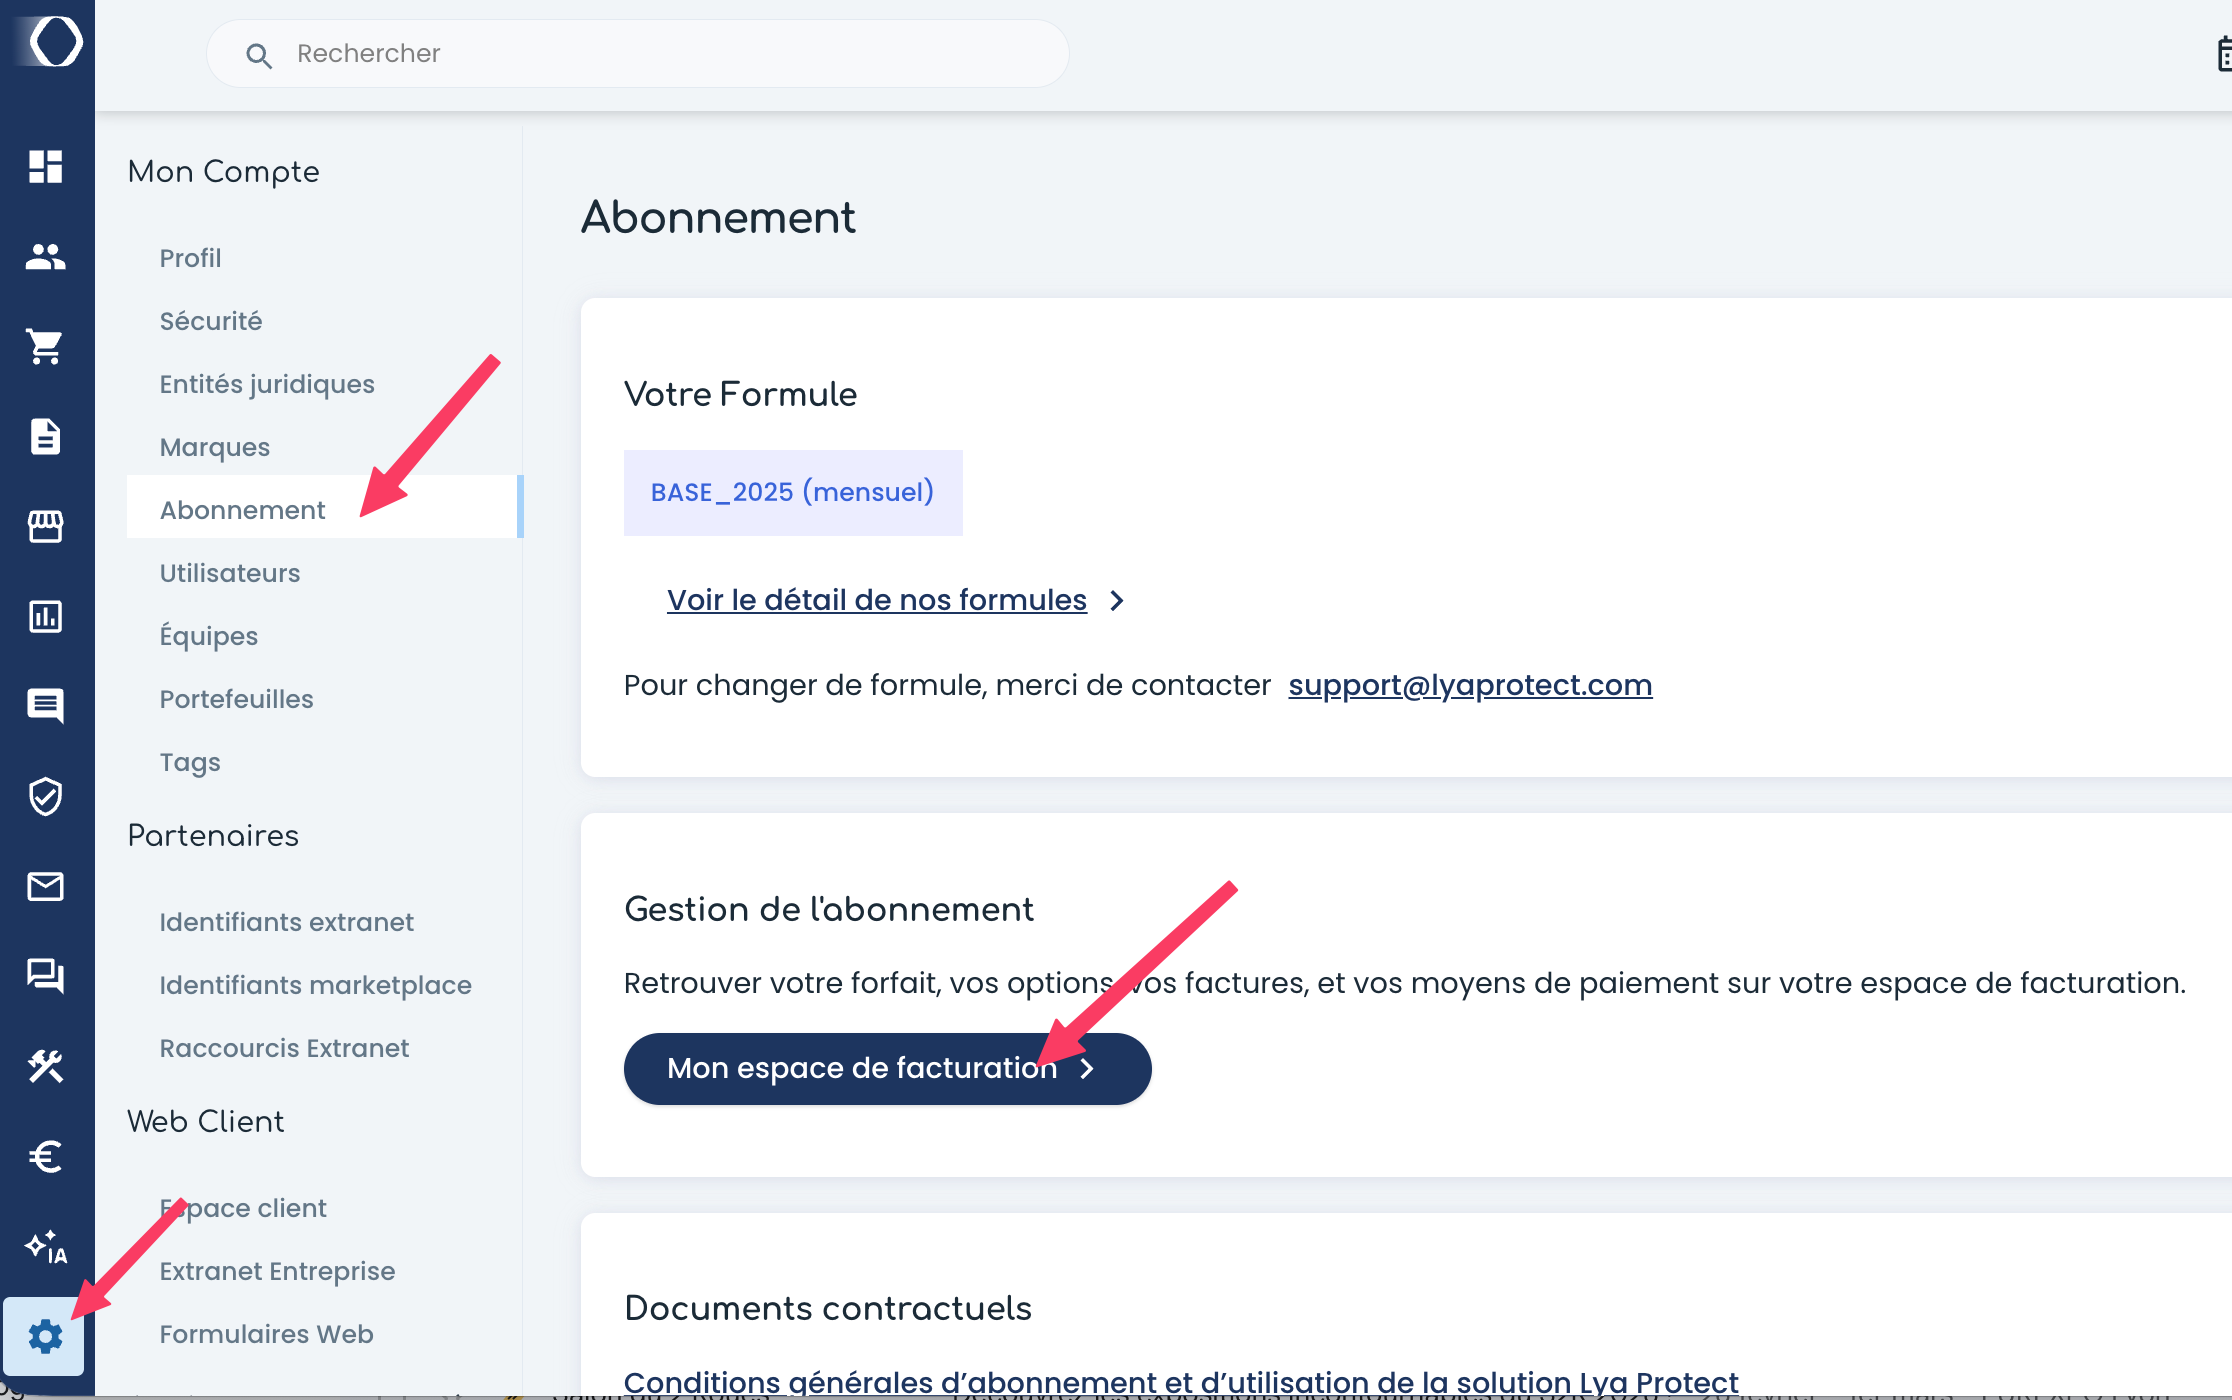This screenshot has height=1400, width=2232.
Task: Click chevron next to formules link
Action: coord(1117,601)
